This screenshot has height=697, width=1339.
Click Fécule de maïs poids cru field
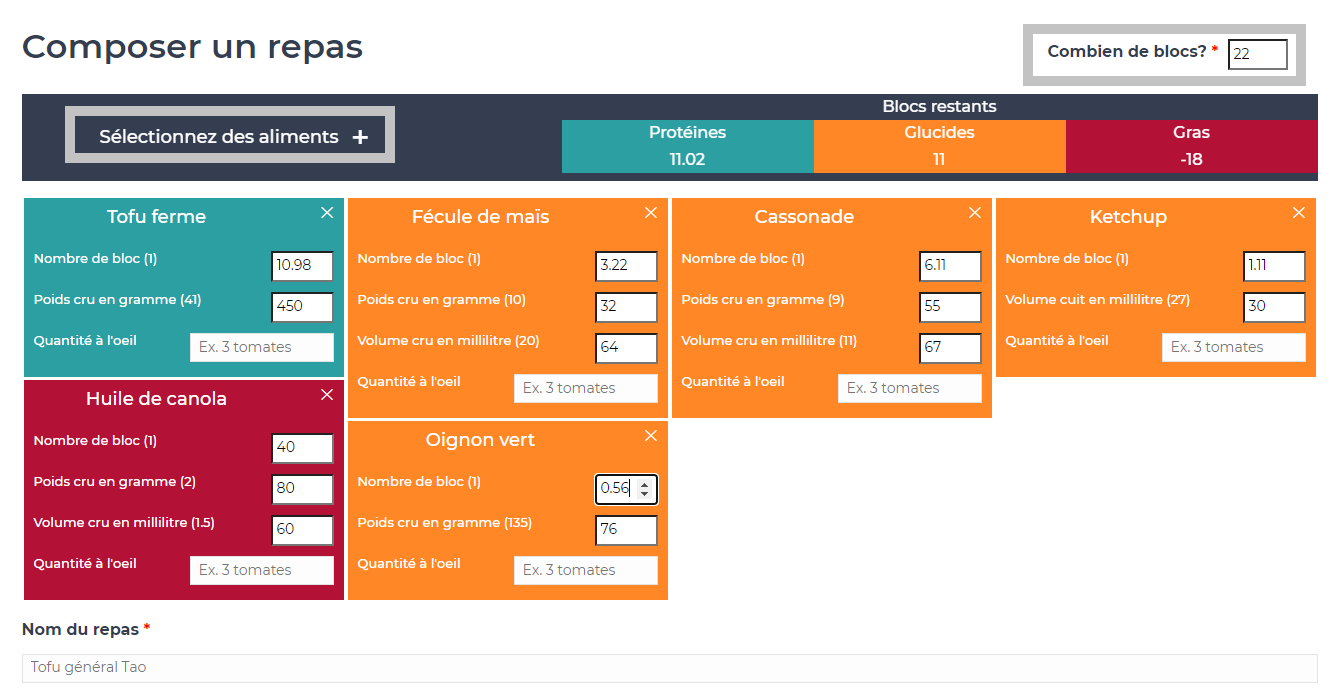(626, 307)
